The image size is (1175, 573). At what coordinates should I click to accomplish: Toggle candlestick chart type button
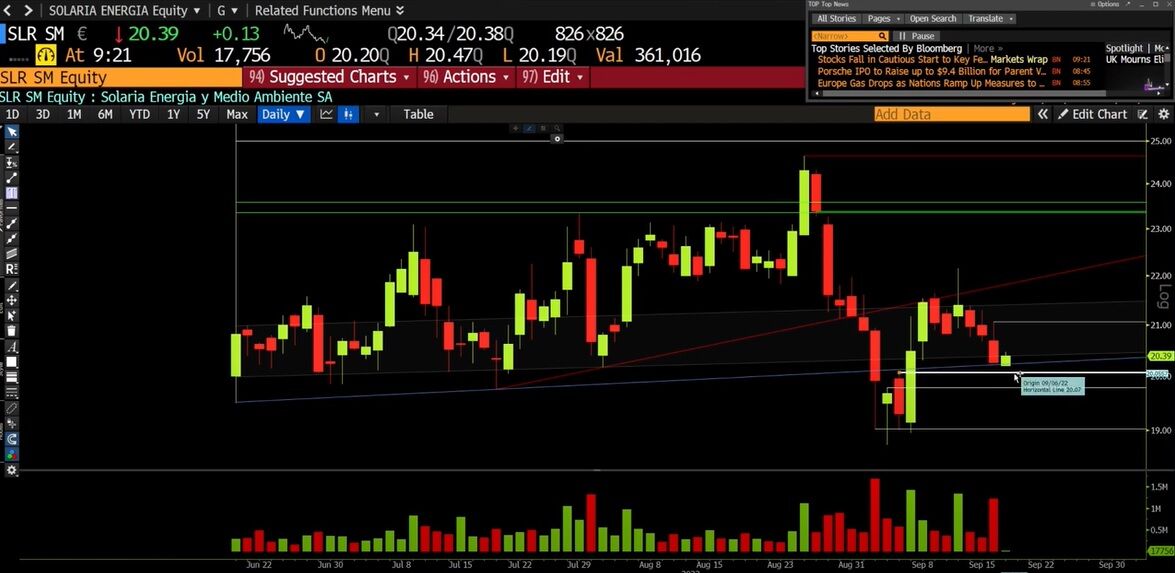pyautogui.click(x=348, y=114)
